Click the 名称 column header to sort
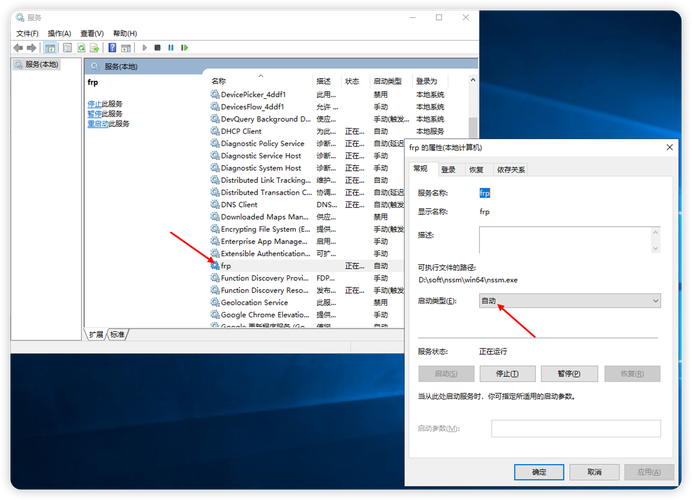 219,81
